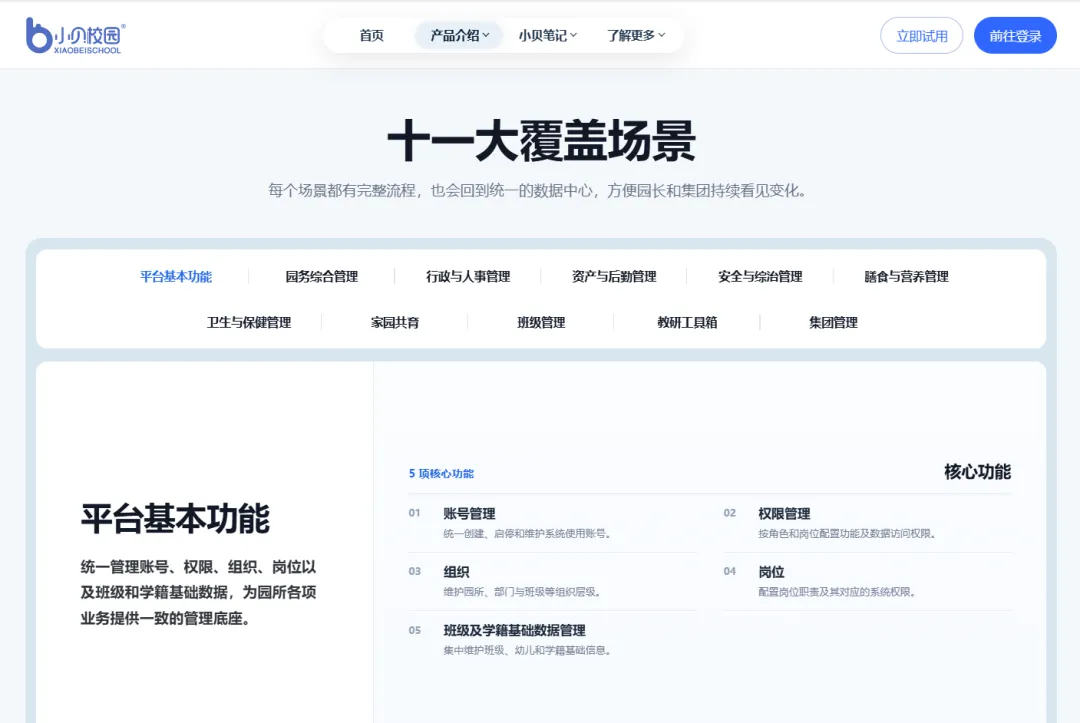Open the 行政与人事管理 tab
Screen dimensions: 1080x723
(x=468, y=276)
